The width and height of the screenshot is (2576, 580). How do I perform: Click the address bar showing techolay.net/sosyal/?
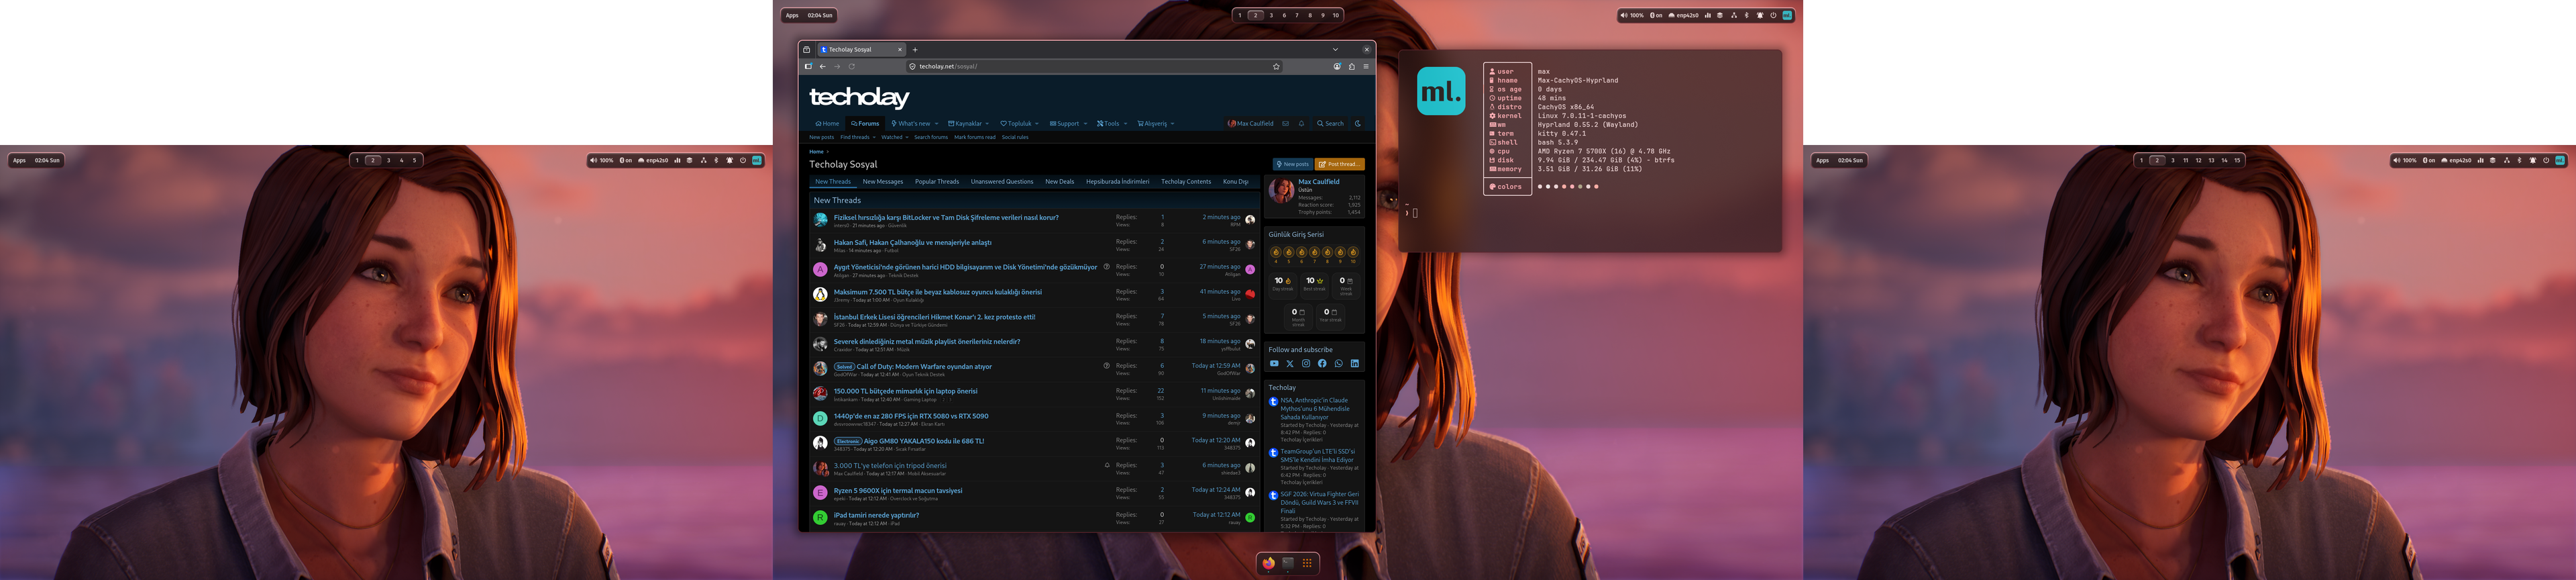[x=1094, y=66]
